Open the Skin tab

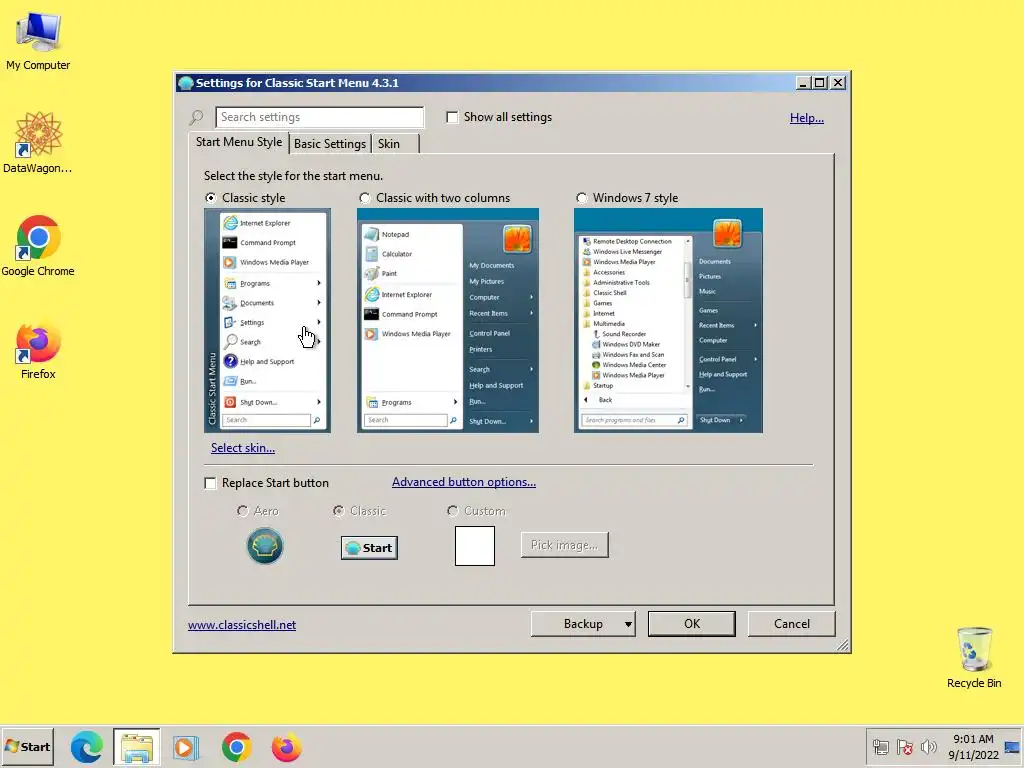pos(389,144)
